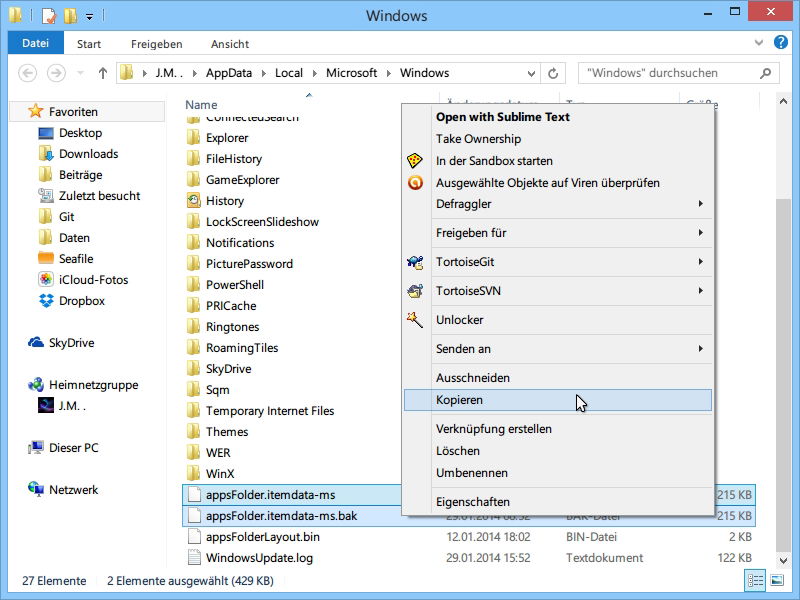Screen dimensions: 800x600
Task: Click the antivirus icon beside Ausgewählte Objekte auf Viren überprüfen
Action: coord(415,183)
